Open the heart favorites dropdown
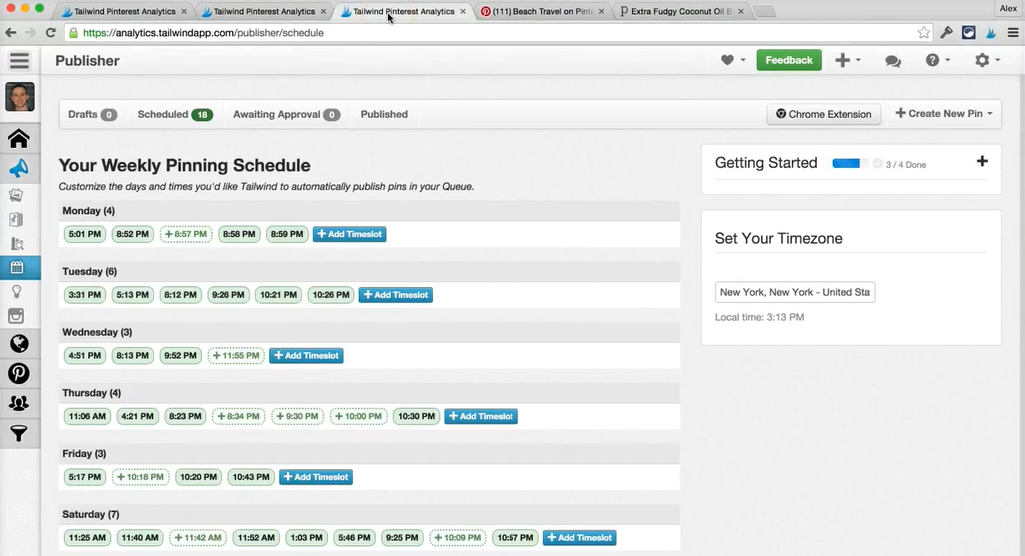This screenshot has height=556, width=1025. (733, 60)
